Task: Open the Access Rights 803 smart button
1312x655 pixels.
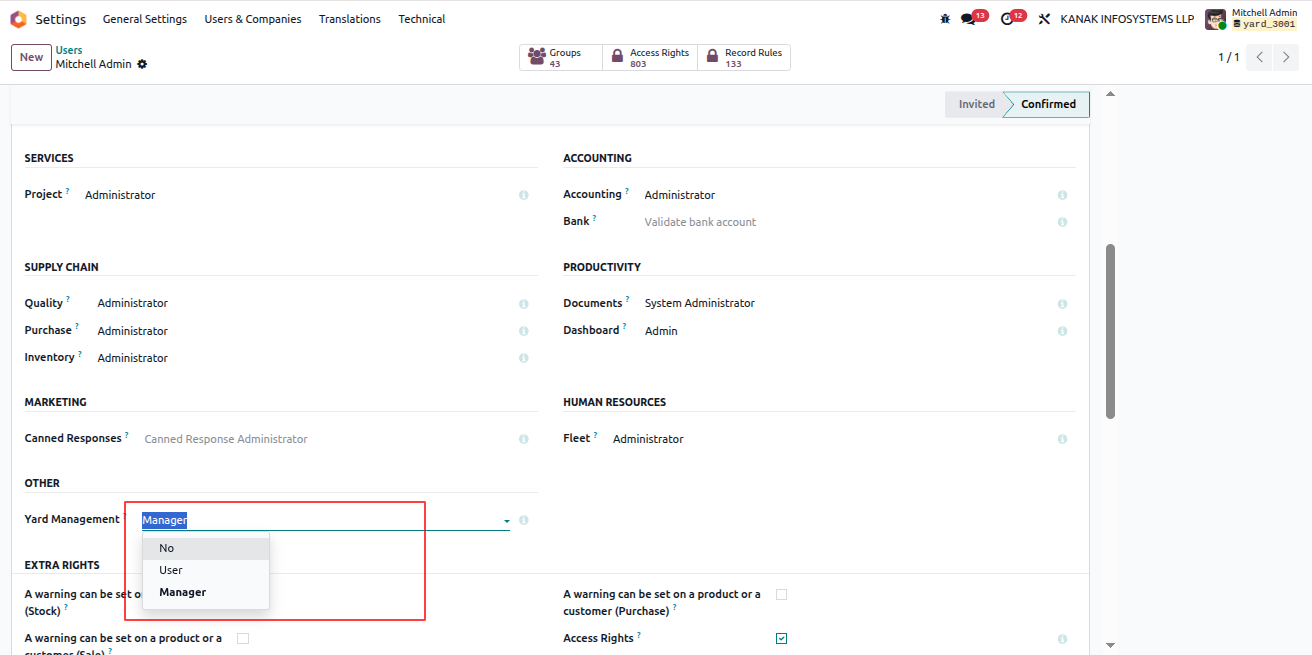Action: (x=650, y=58)
